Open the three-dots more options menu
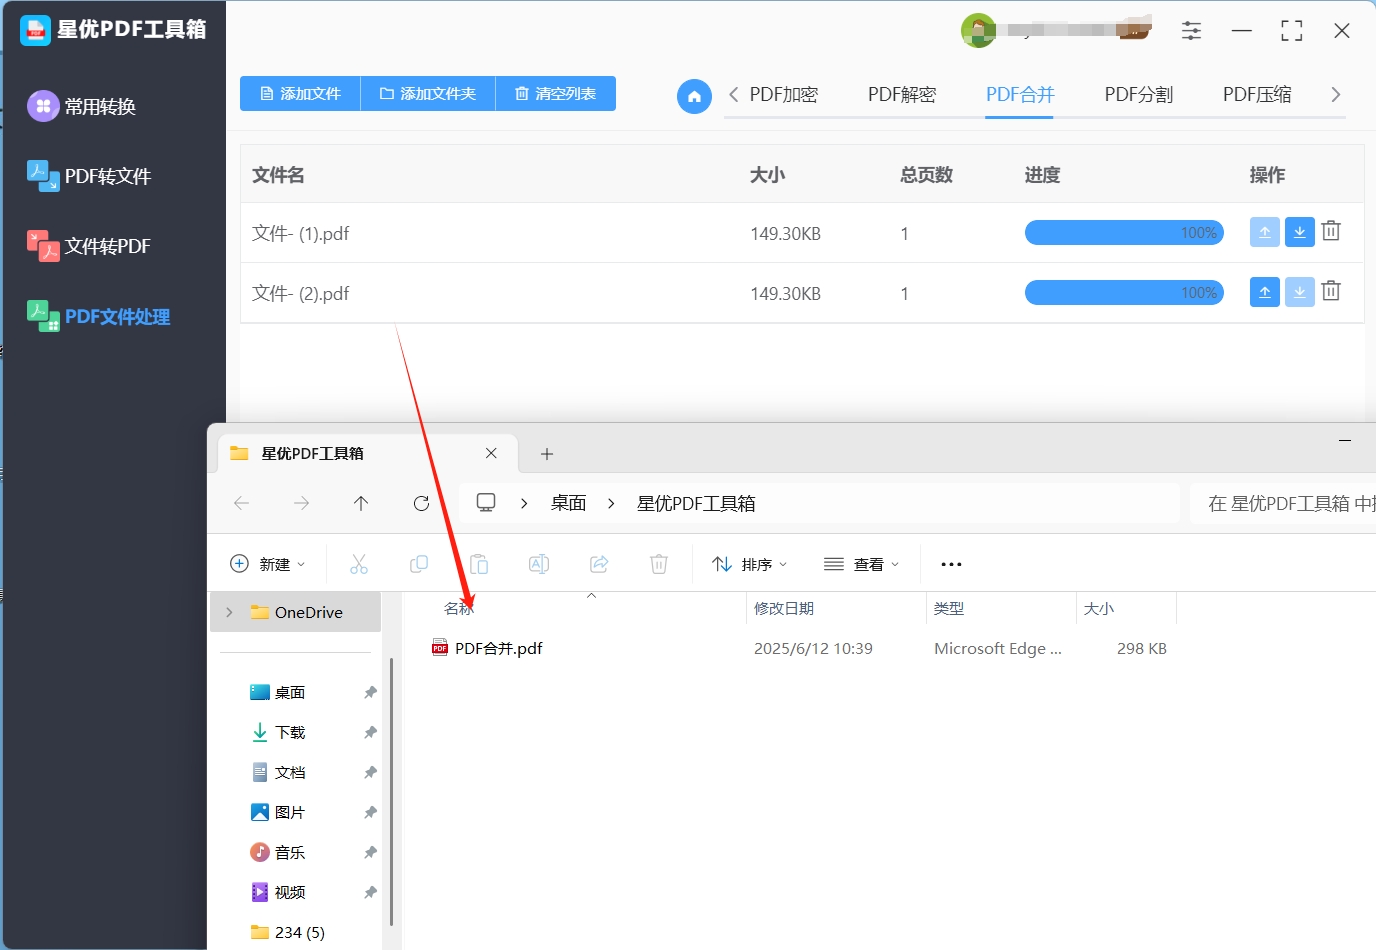Screen dimensions: 1376x950 [951, 564]
